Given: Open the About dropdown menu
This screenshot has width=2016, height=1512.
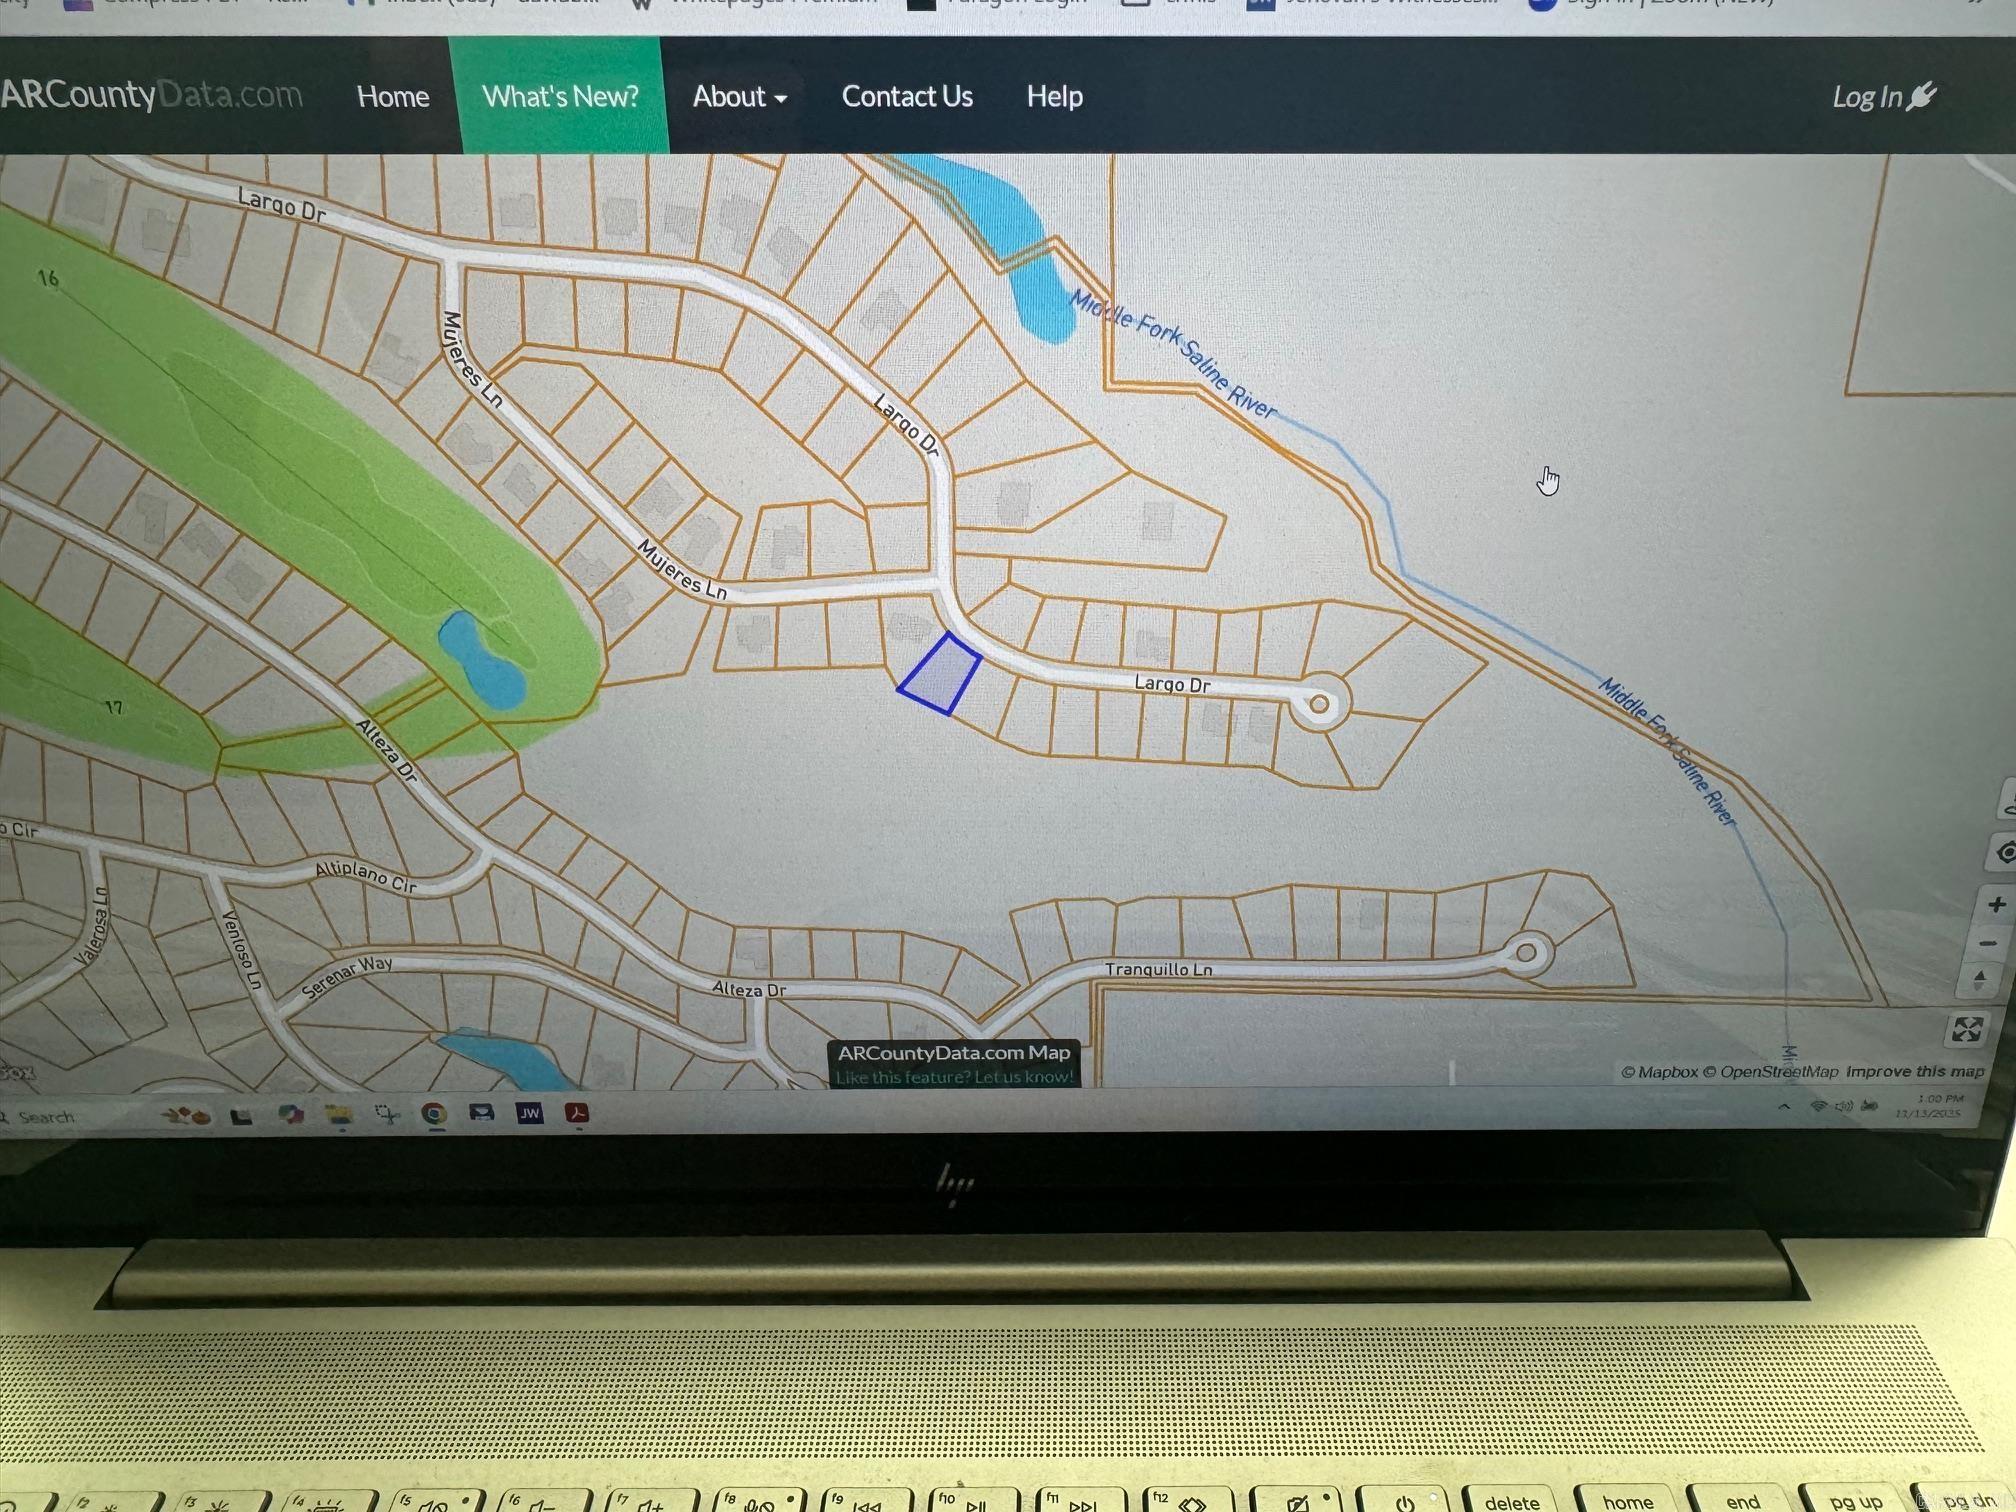Looking at the screenshot, I should (739, 97).
